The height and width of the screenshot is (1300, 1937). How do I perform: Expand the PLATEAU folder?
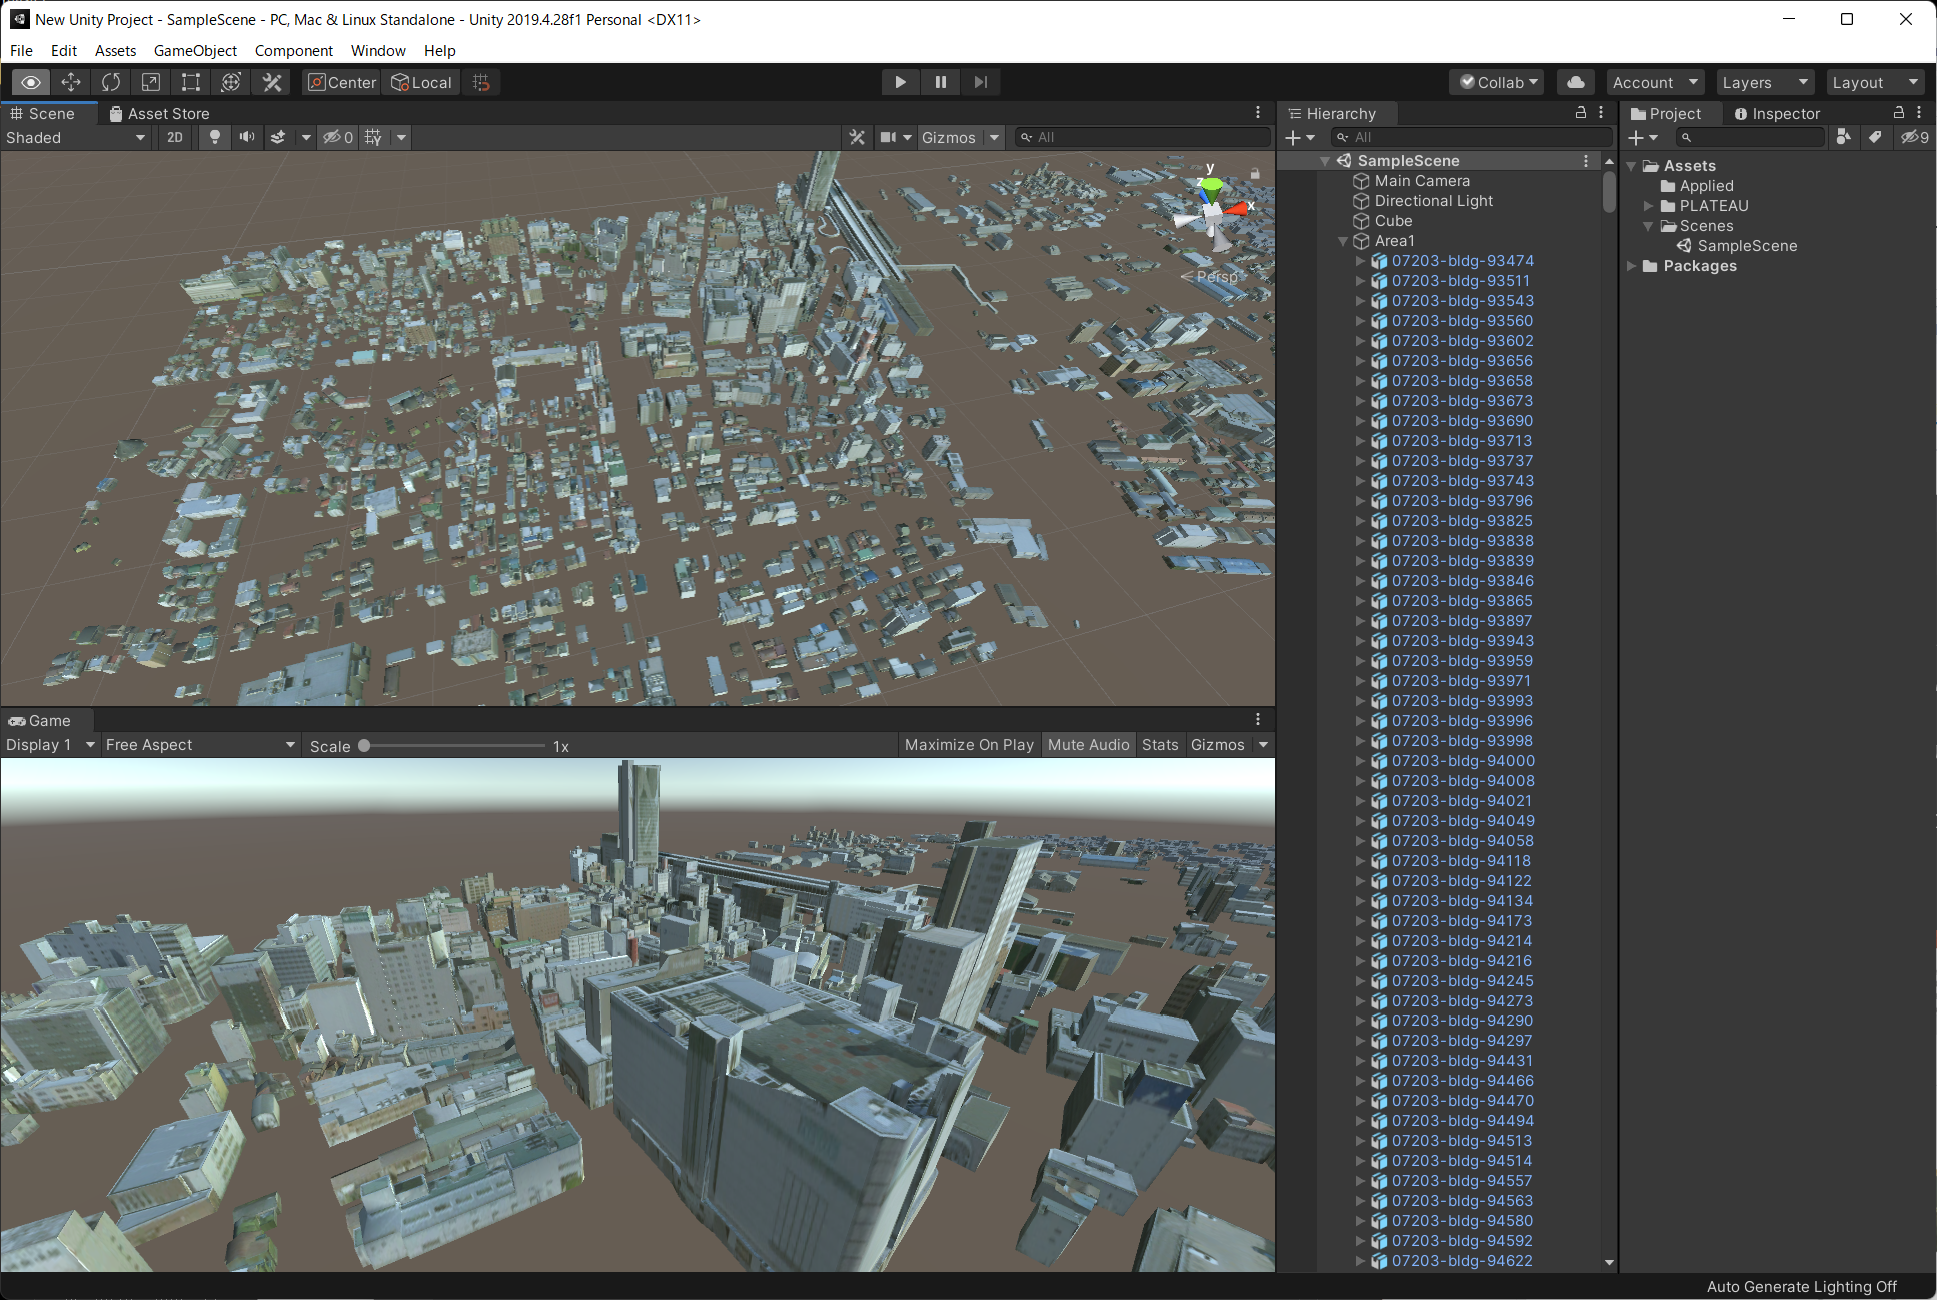click(1649, 206)
